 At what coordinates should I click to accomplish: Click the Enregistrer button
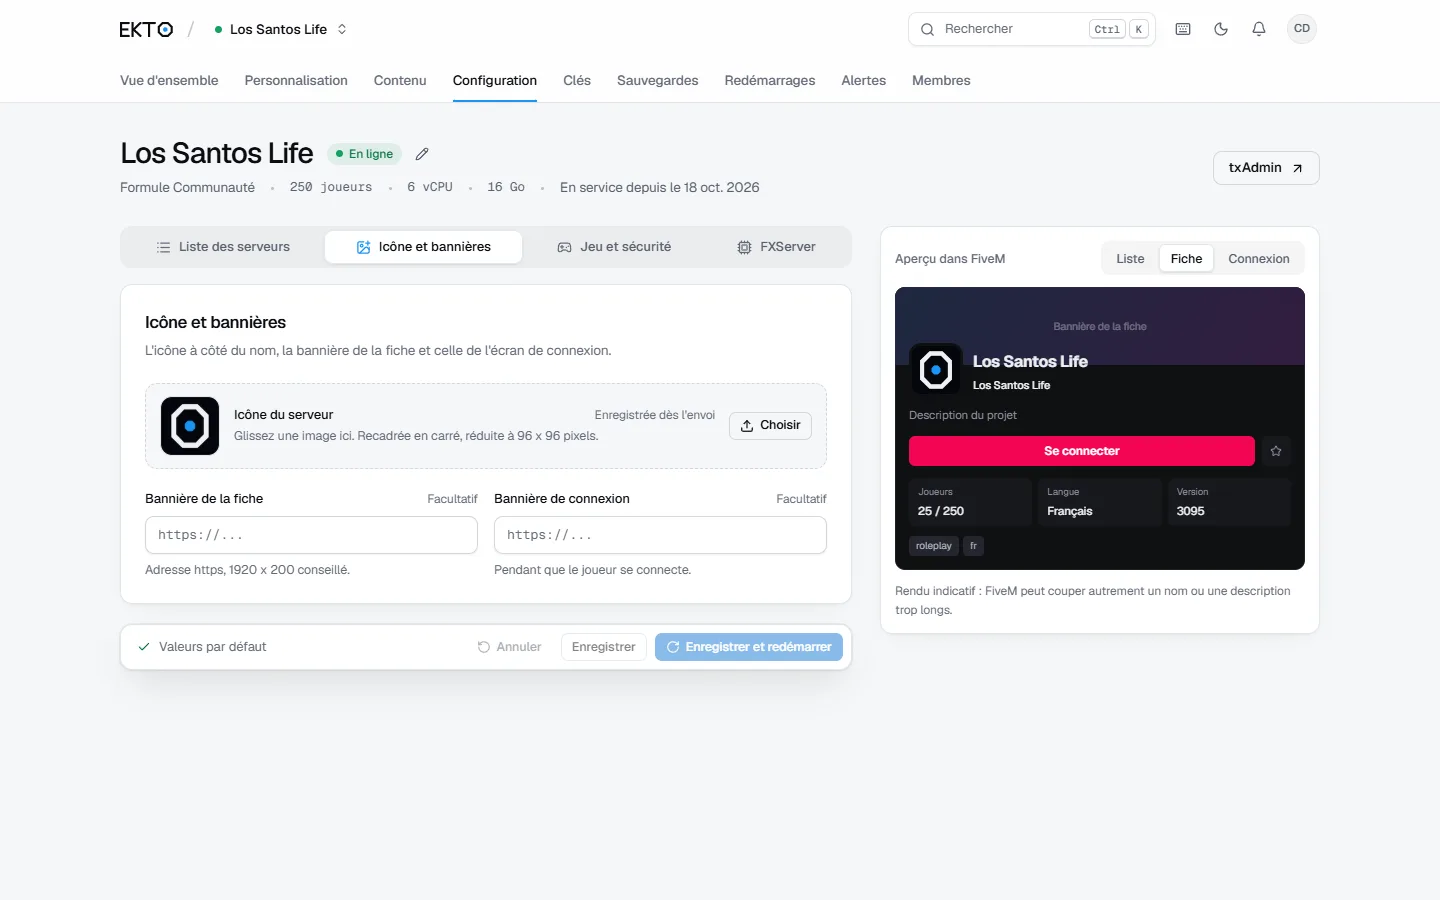604,647
